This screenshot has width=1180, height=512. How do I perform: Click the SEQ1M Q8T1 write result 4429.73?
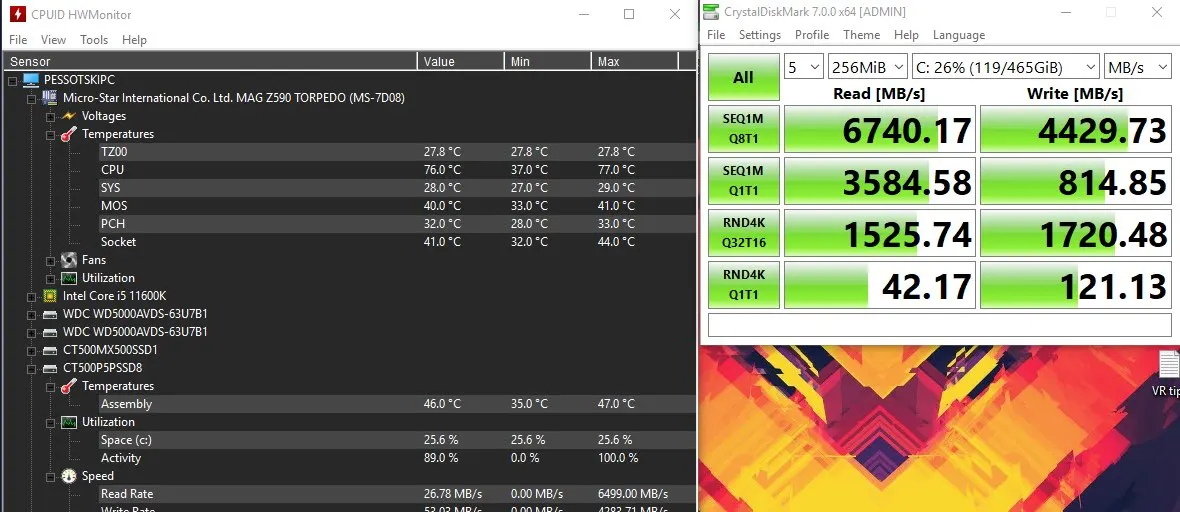tap(1075, 129)
